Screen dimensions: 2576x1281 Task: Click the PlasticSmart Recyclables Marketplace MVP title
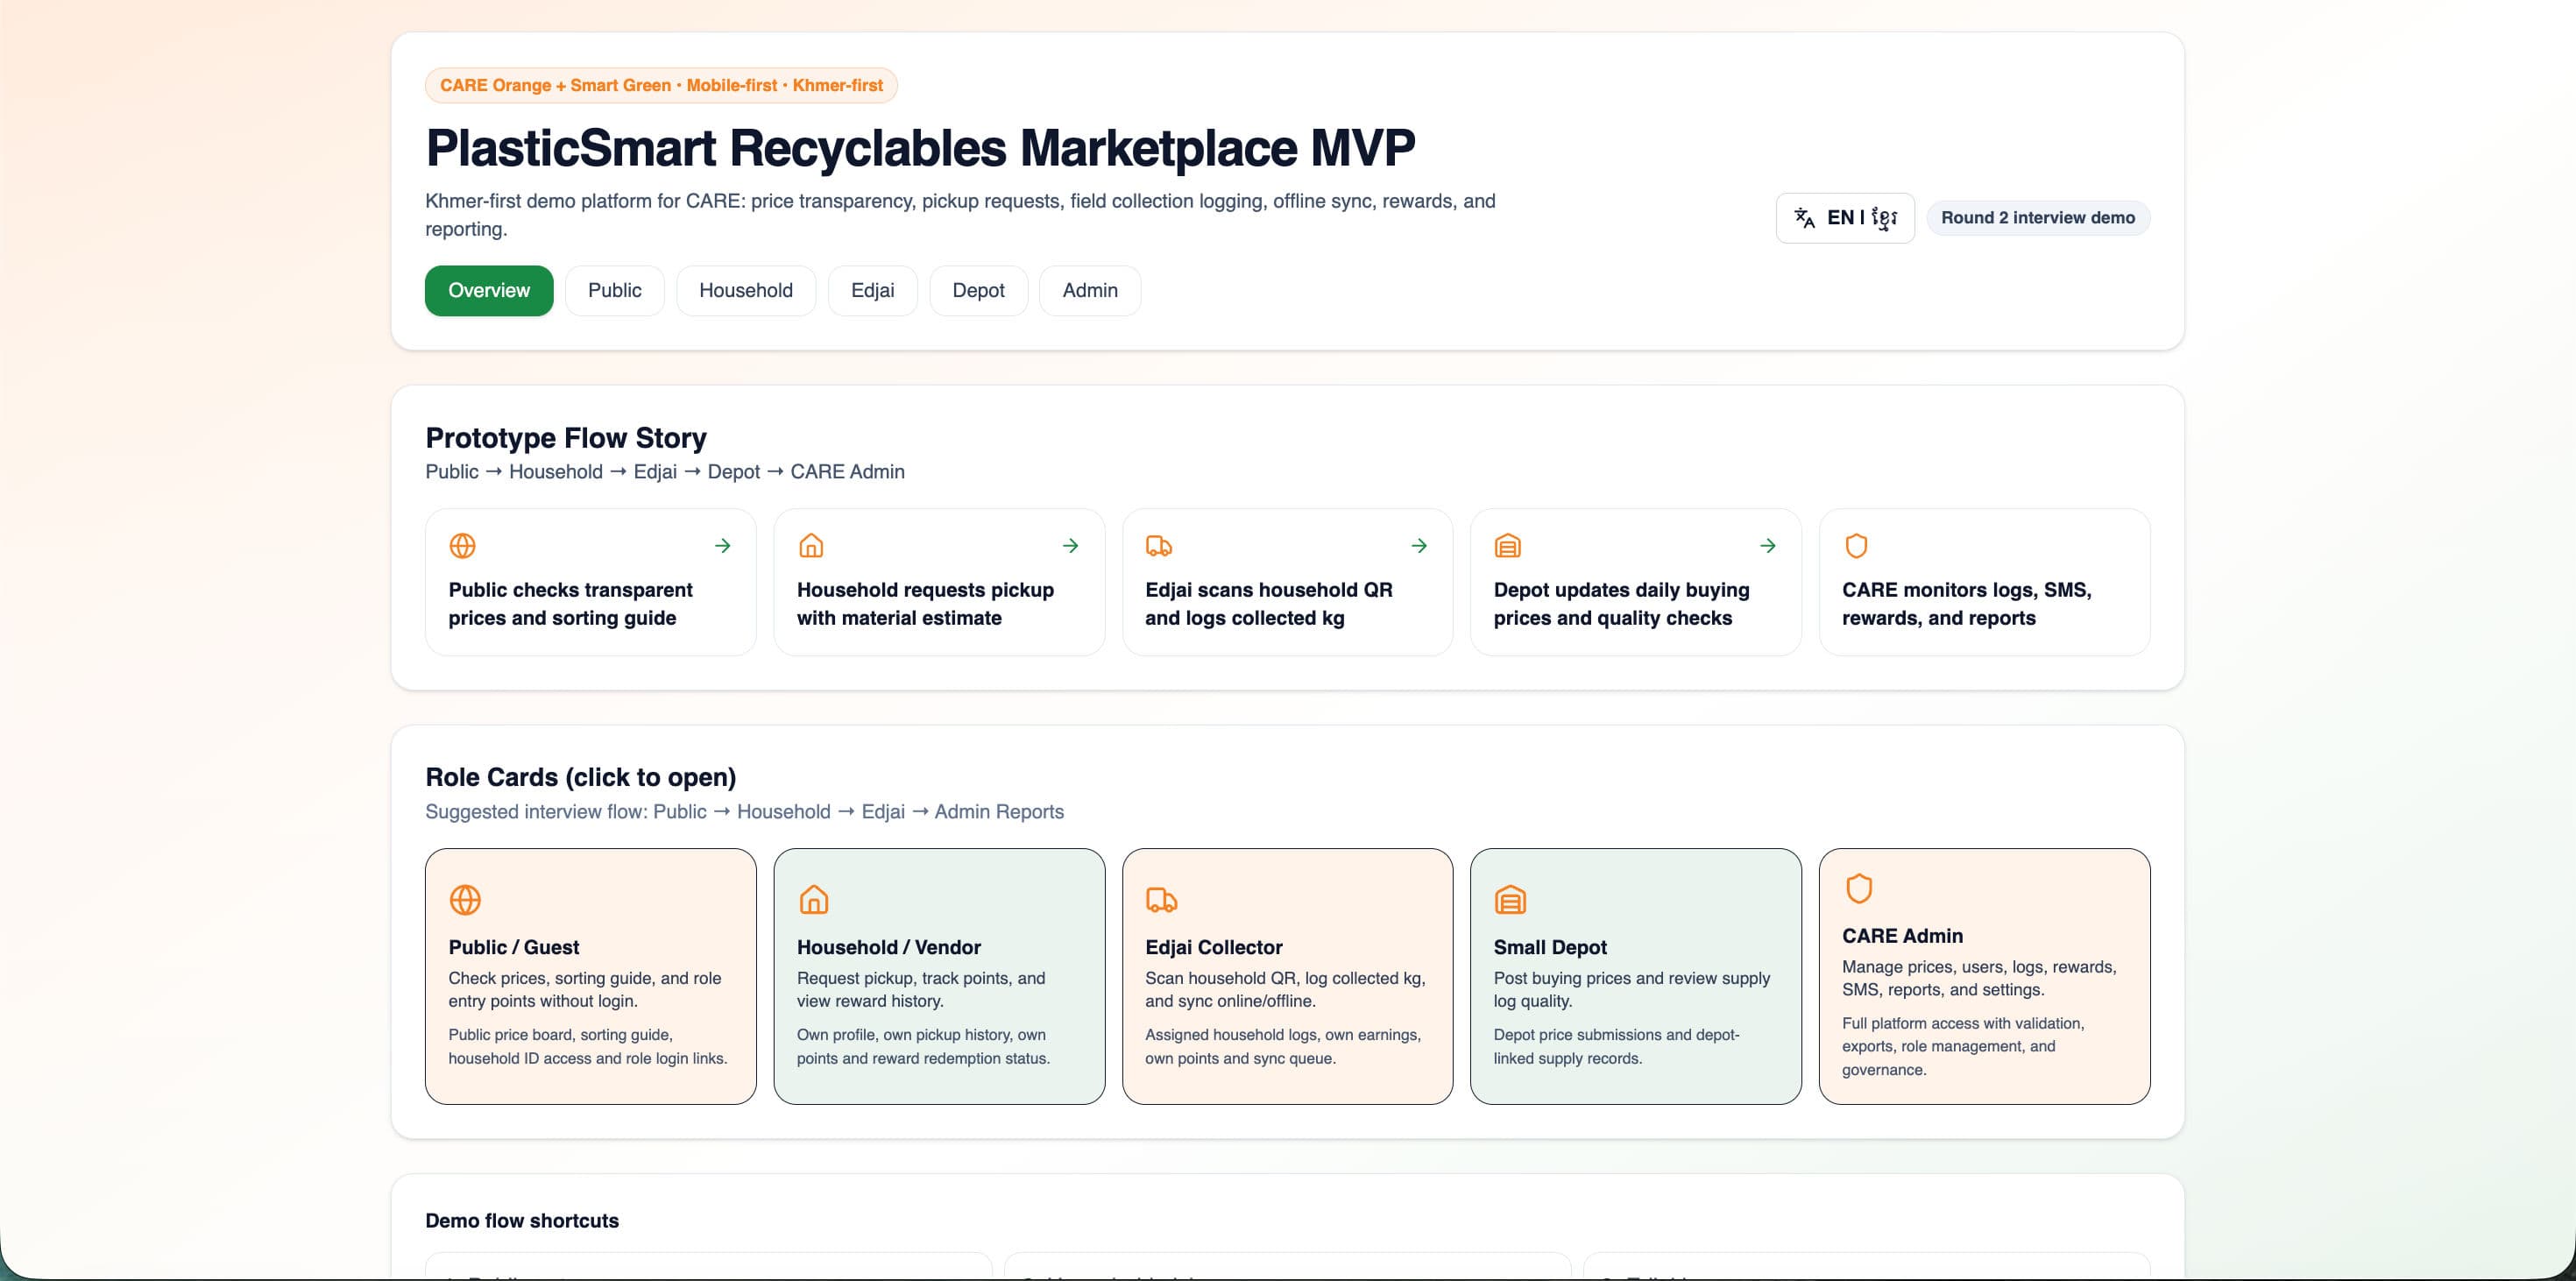tap(920, 148)
